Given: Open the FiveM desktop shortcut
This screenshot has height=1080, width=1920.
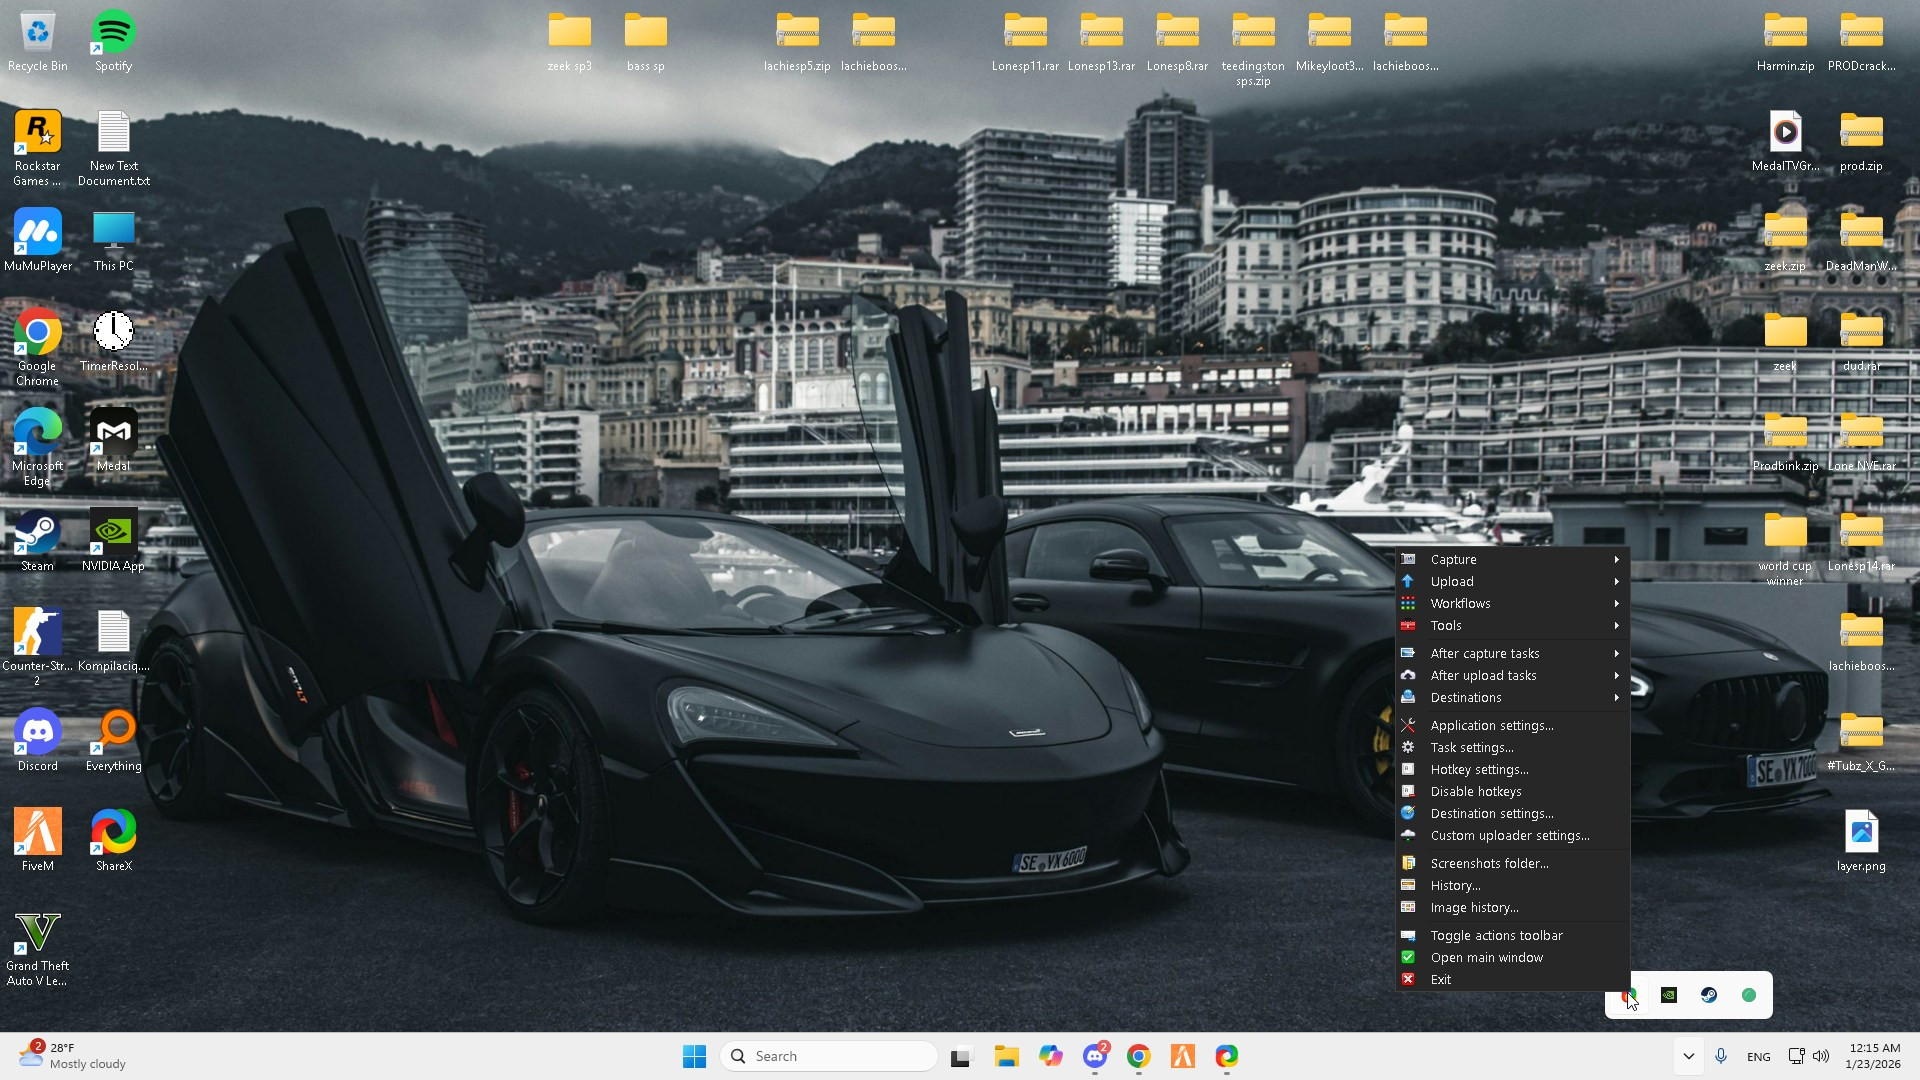Looking at the screenshot, I should click(37, 833).
